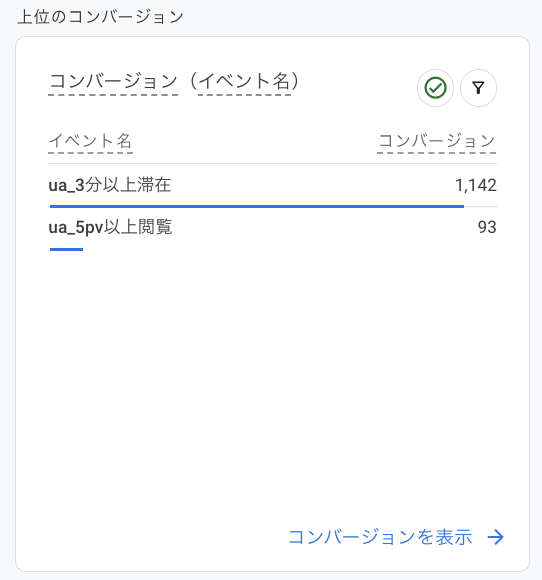Click the green checkmark data quality icon
The image size is (542, 580).
point(435,88)
